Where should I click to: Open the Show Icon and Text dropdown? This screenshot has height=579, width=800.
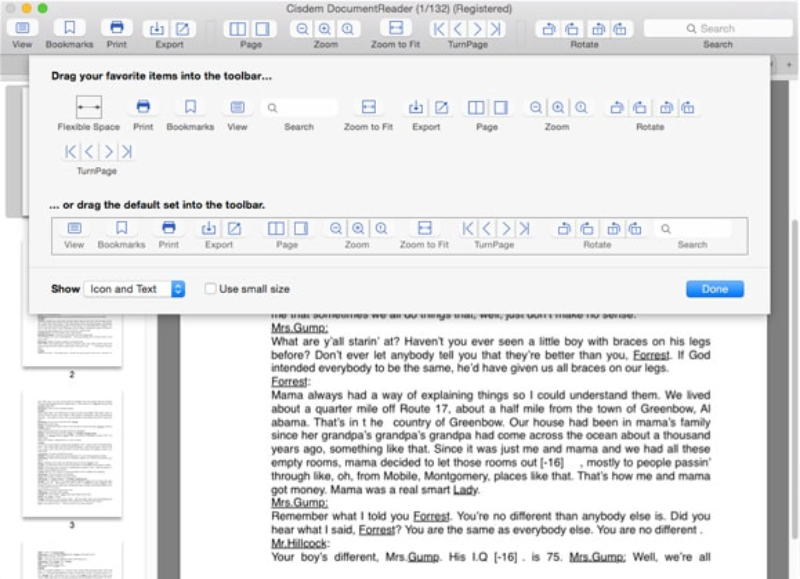click(x=134, y=289)
